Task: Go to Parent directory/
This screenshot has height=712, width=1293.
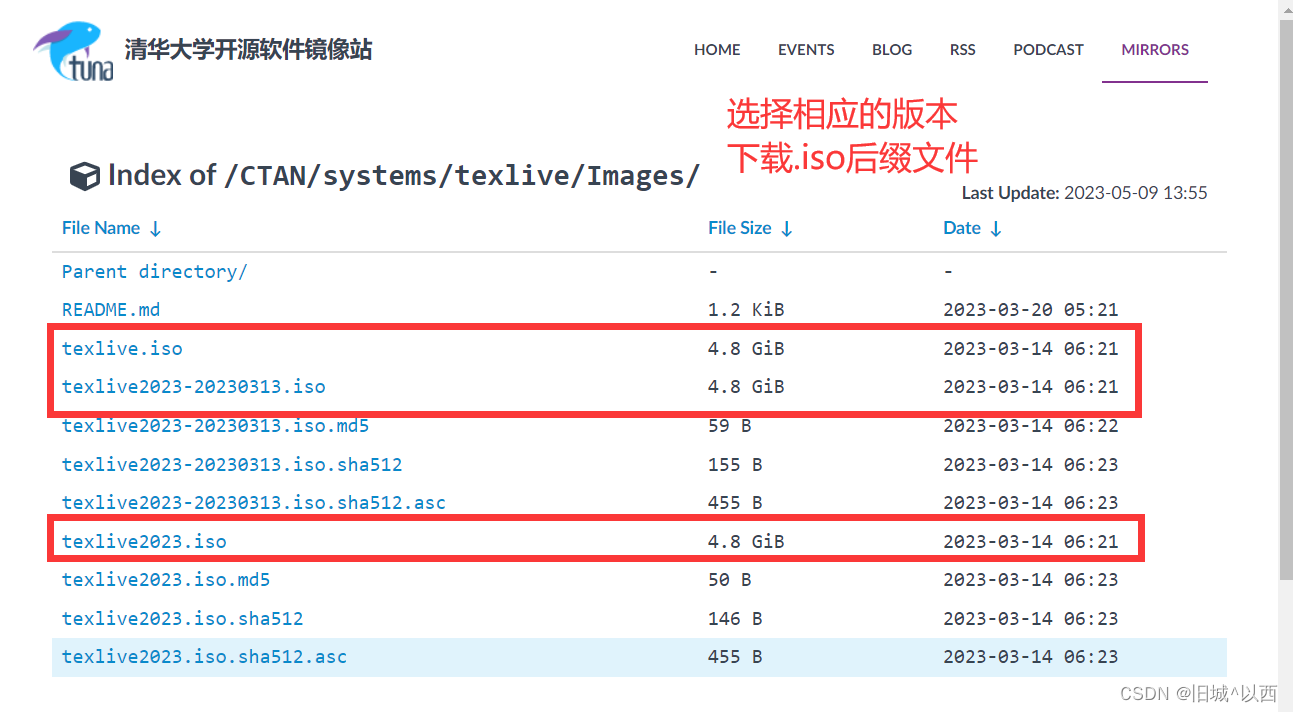Action: click(x=154, y=271)
